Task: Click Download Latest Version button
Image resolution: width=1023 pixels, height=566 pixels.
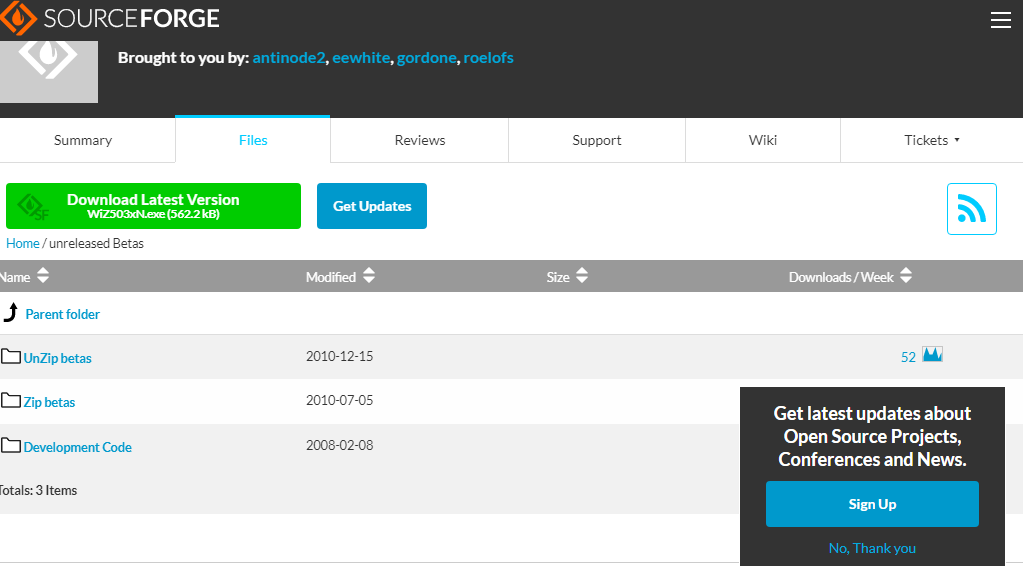Action: [x=153, y=206]
